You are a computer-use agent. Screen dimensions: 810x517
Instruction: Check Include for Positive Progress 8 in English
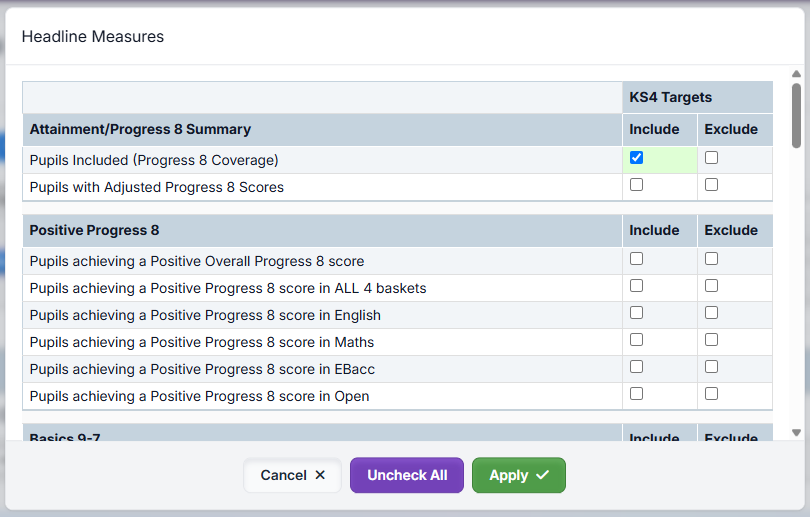(x=636, y=313)
